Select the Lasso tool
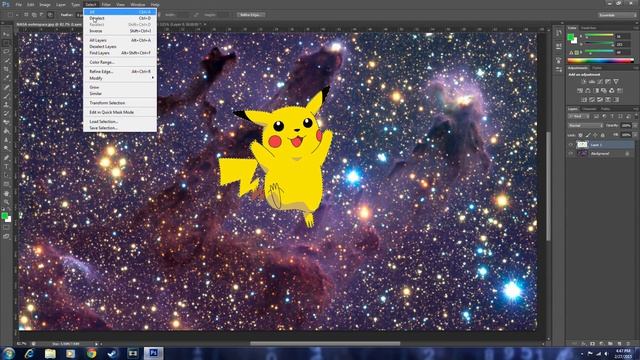 6,52
